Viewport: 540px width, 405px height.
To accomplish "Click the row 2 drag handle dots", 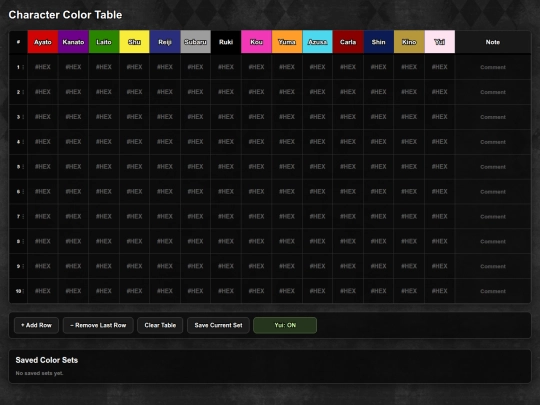I will point(23,92).
